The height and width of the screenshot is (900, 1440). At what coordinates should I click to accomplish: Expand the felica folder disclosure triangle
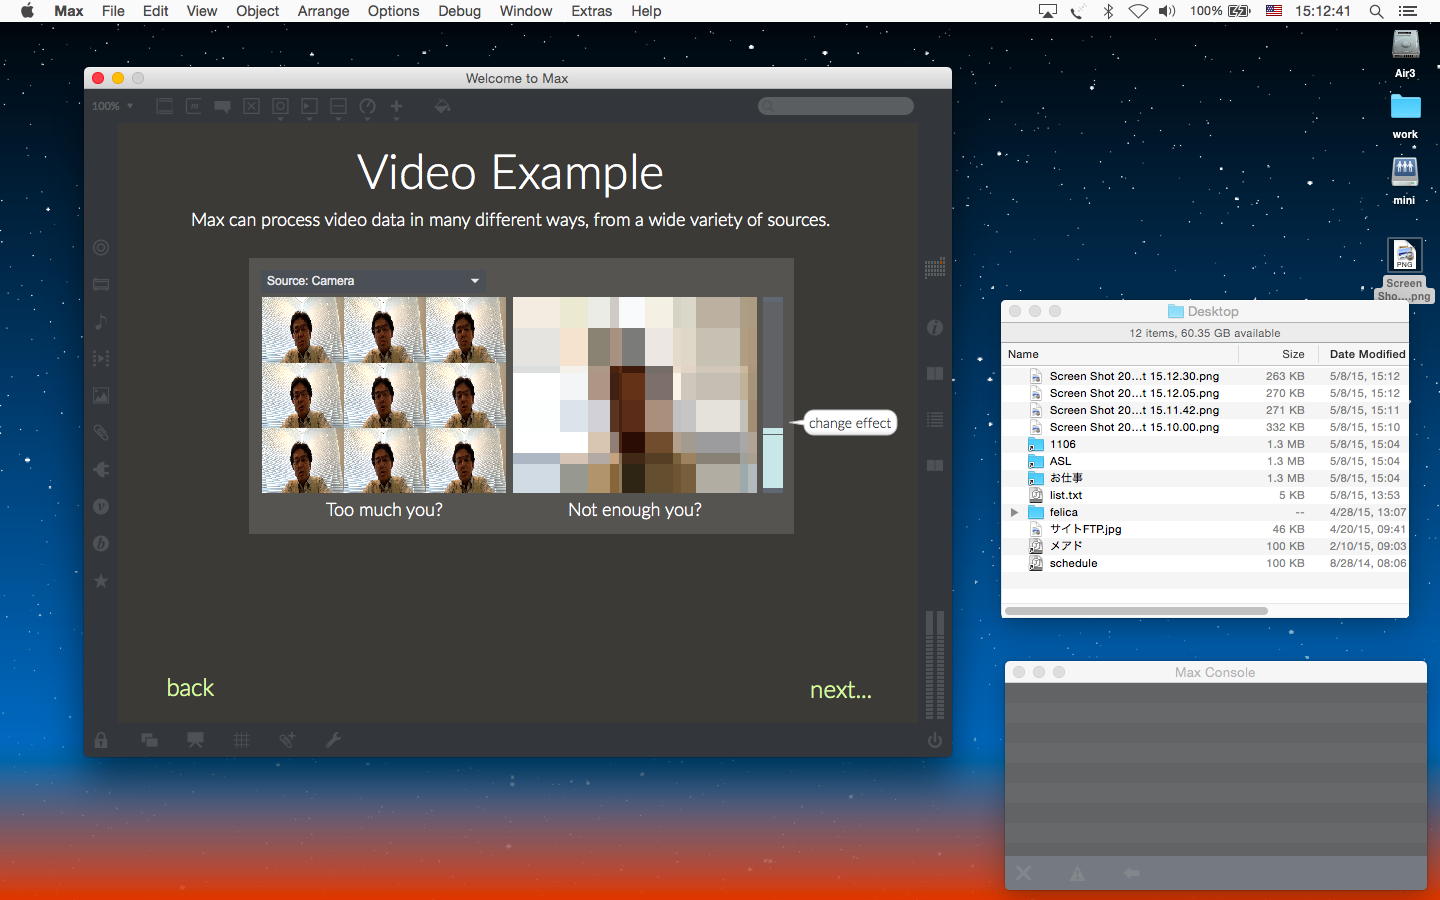[1014, 512]
